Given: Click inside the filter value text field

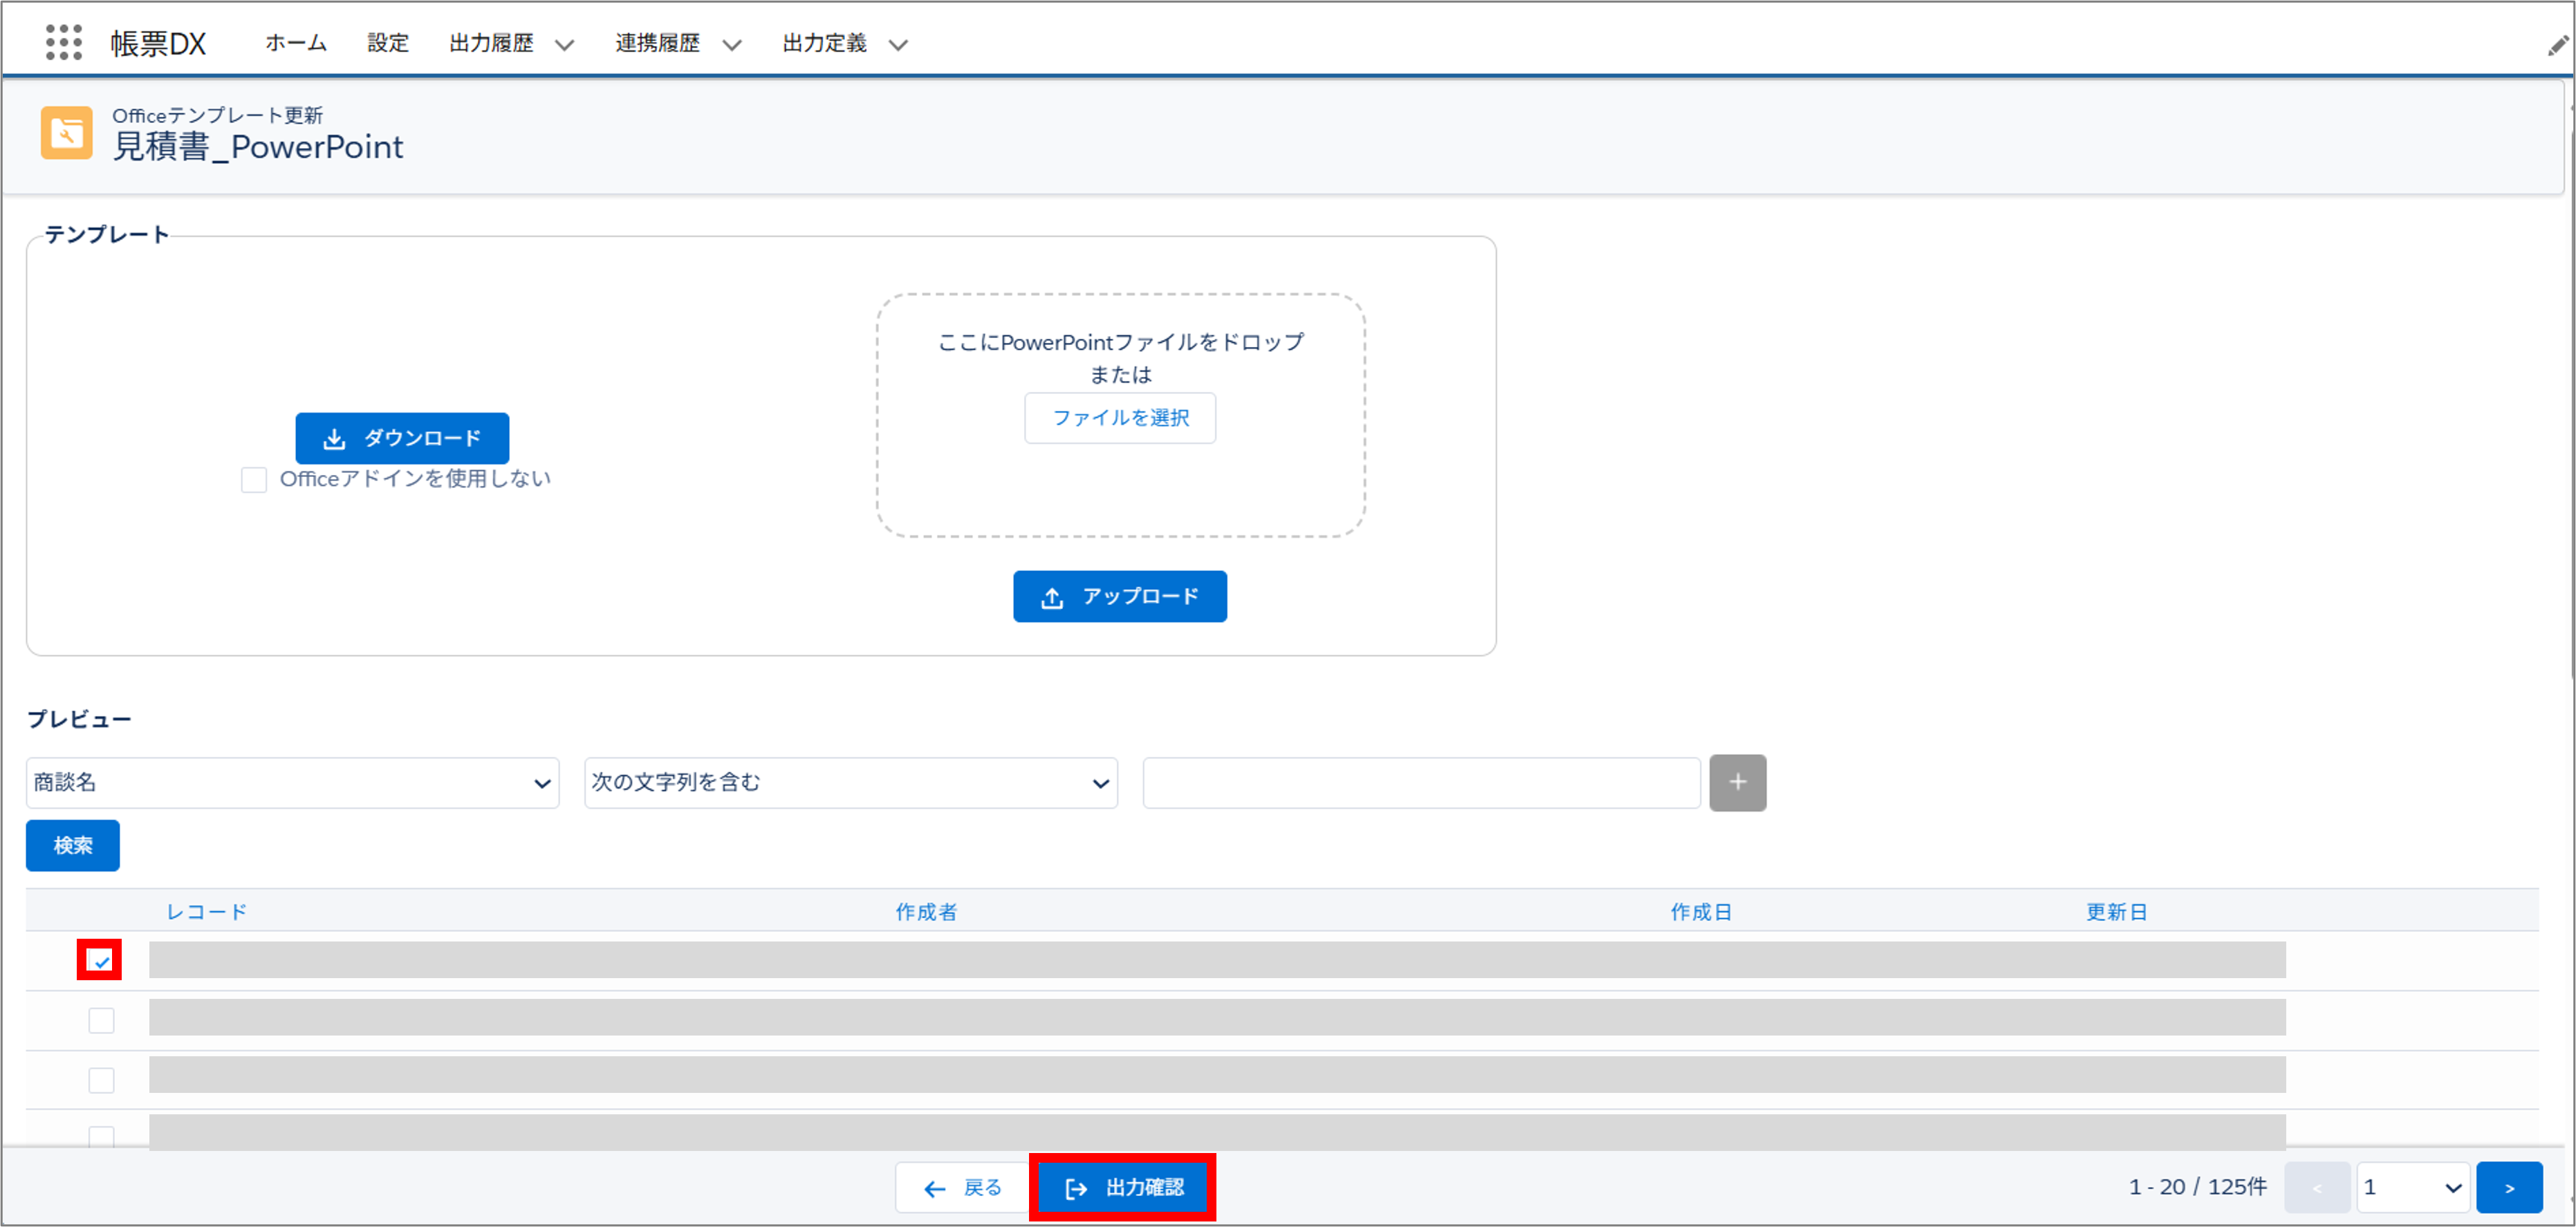Looking at the screenshot, I should [1420, 782].
